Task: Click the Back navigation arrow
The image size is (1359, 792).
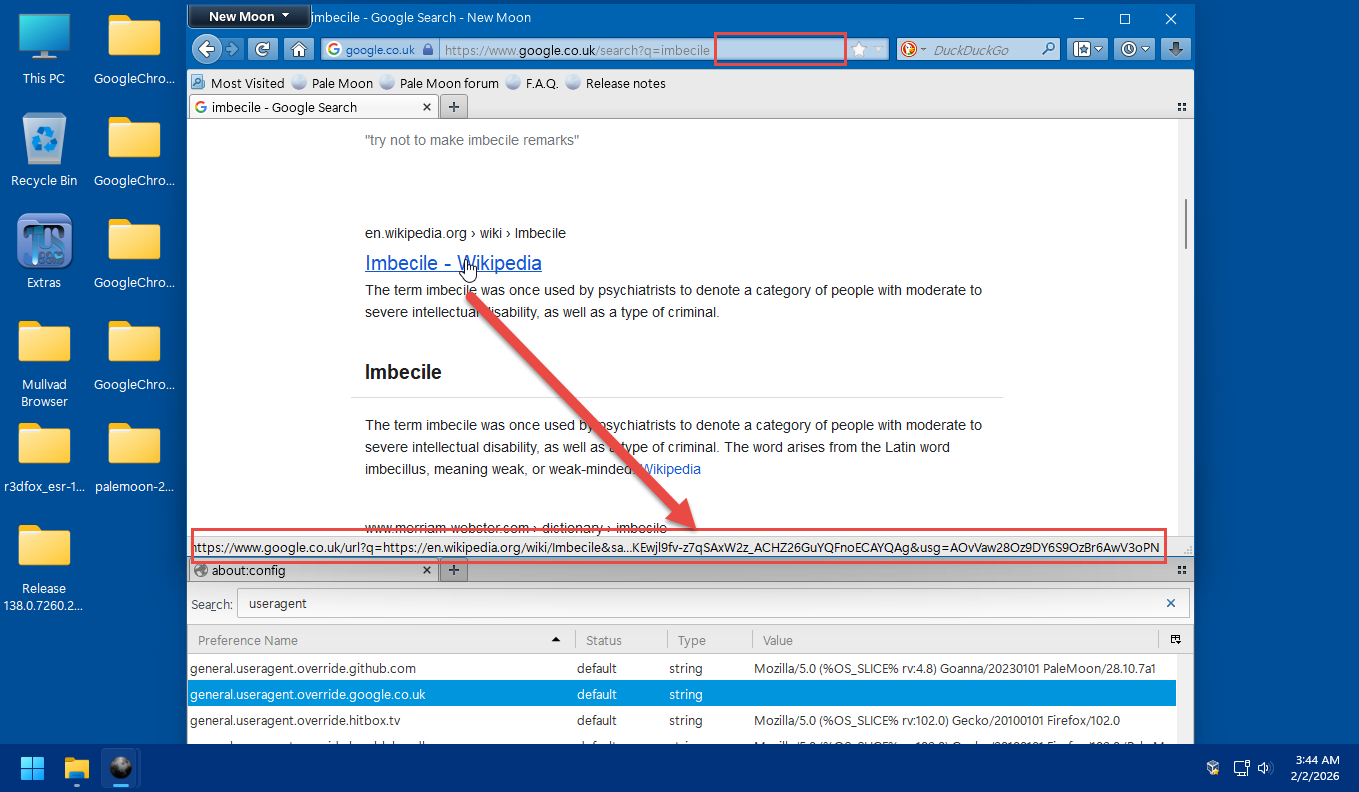Action: 206,49
